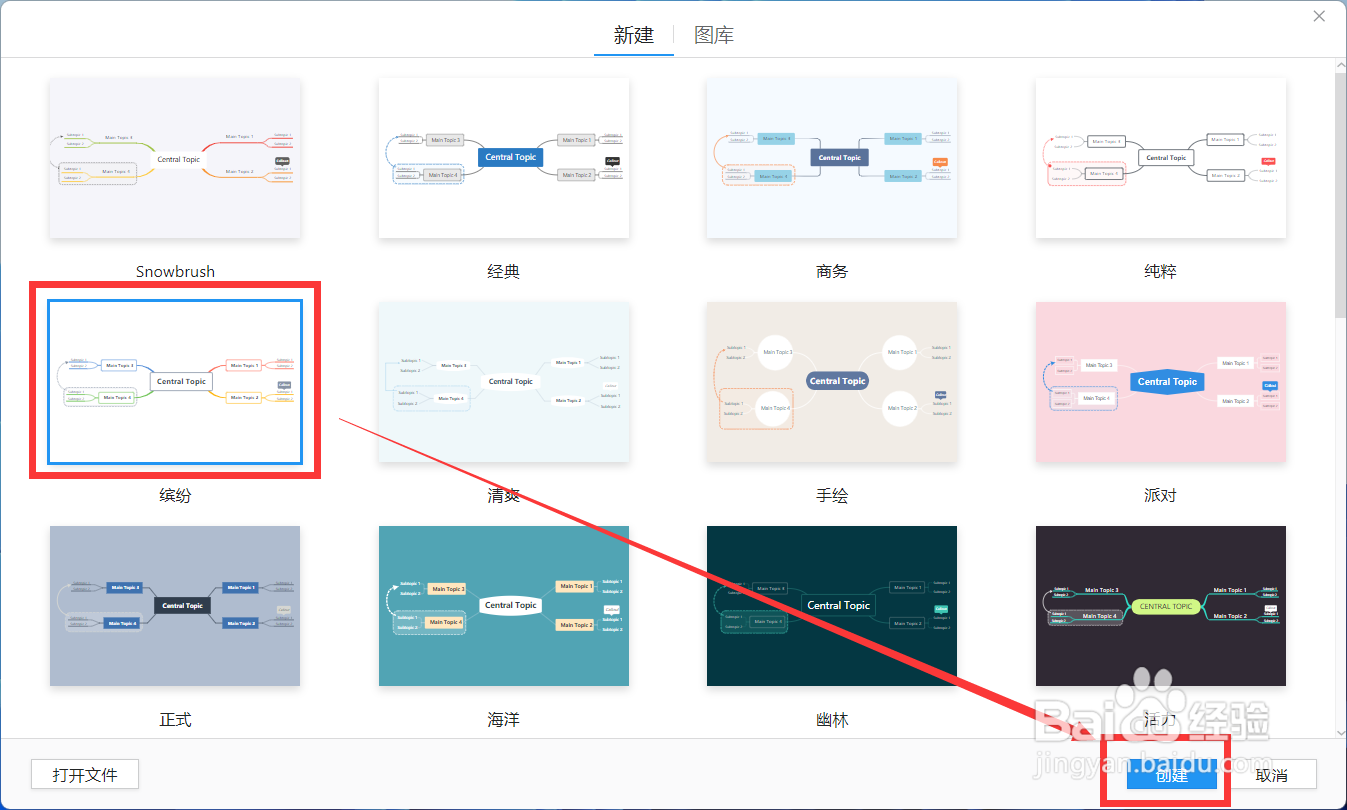
Task: Select the 幽林 dark green template thumbnail
Action: click(832, 606)
